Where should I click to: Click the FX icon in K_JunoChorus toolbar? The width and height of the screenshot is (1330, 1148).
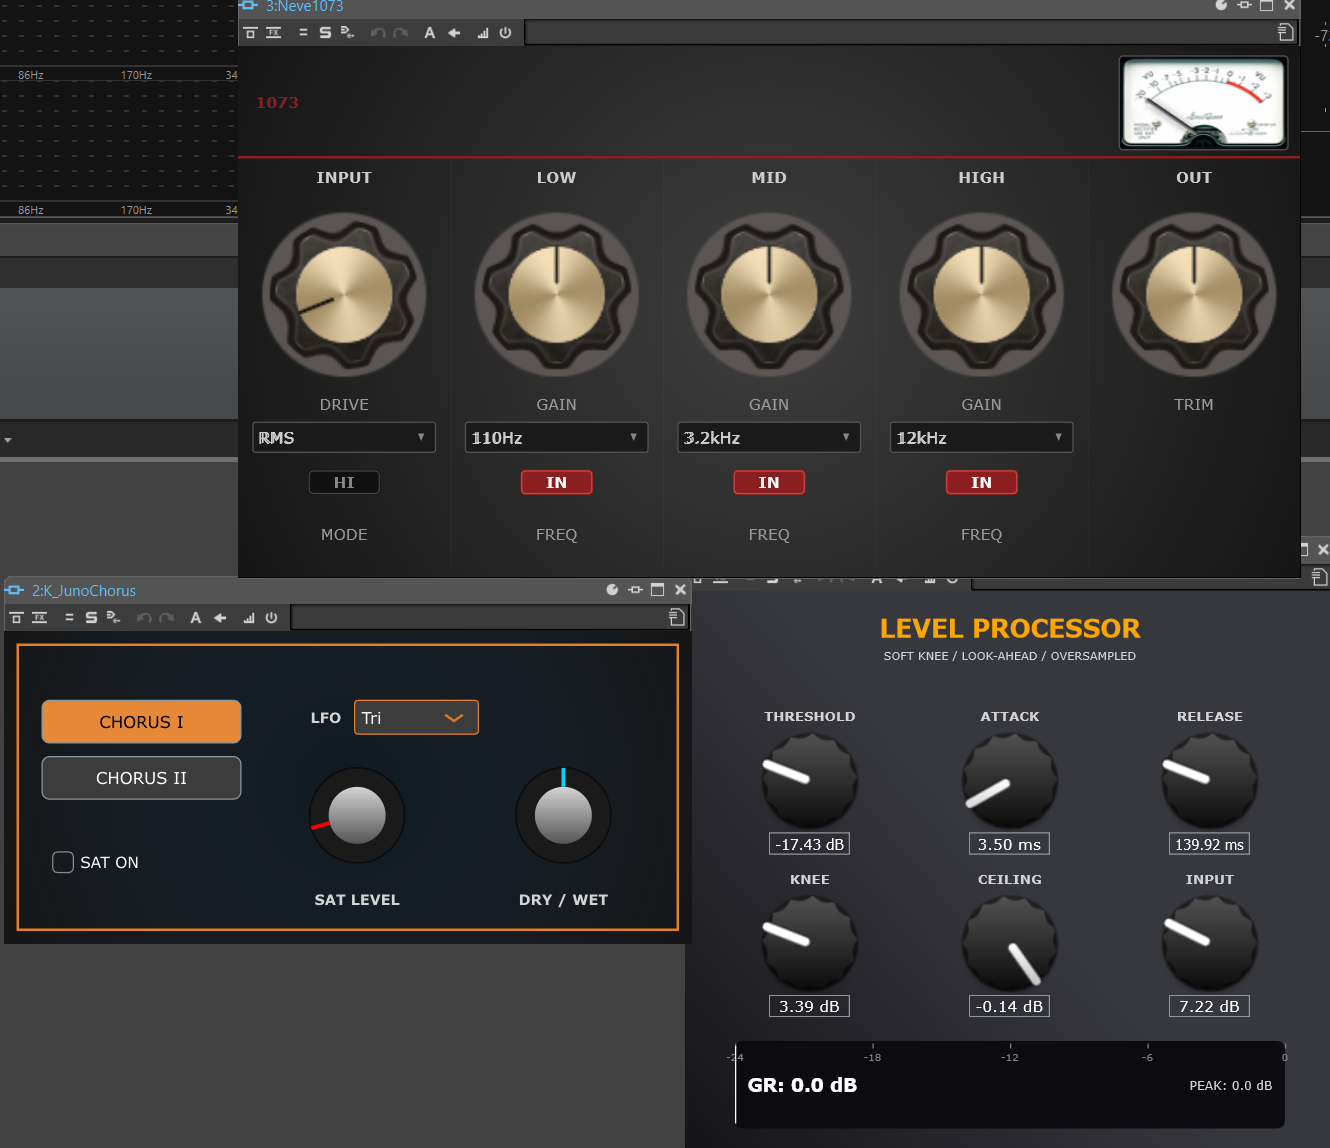point(39,618)
